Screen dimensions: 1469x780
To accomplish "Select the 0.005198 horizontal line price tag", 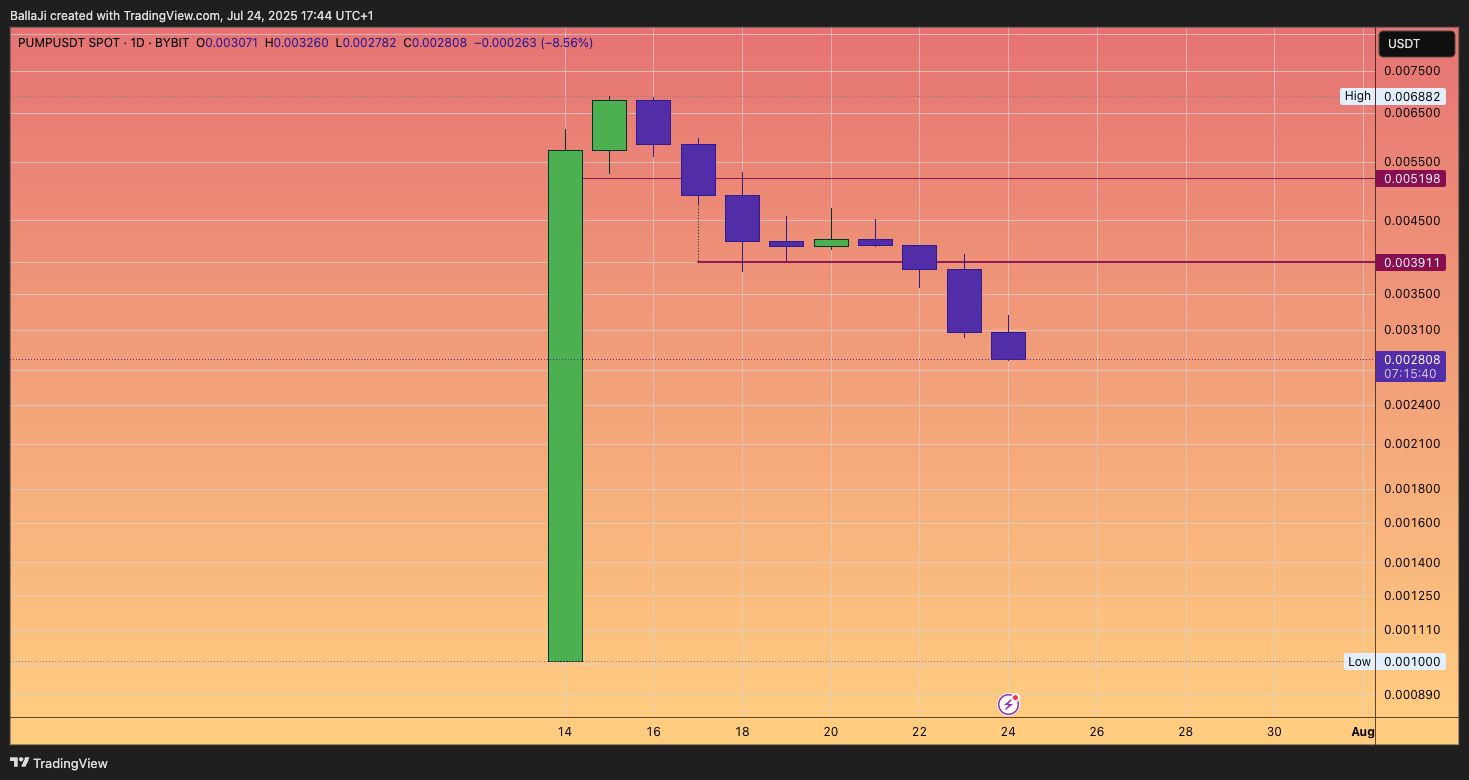I will coord(1412,179).
